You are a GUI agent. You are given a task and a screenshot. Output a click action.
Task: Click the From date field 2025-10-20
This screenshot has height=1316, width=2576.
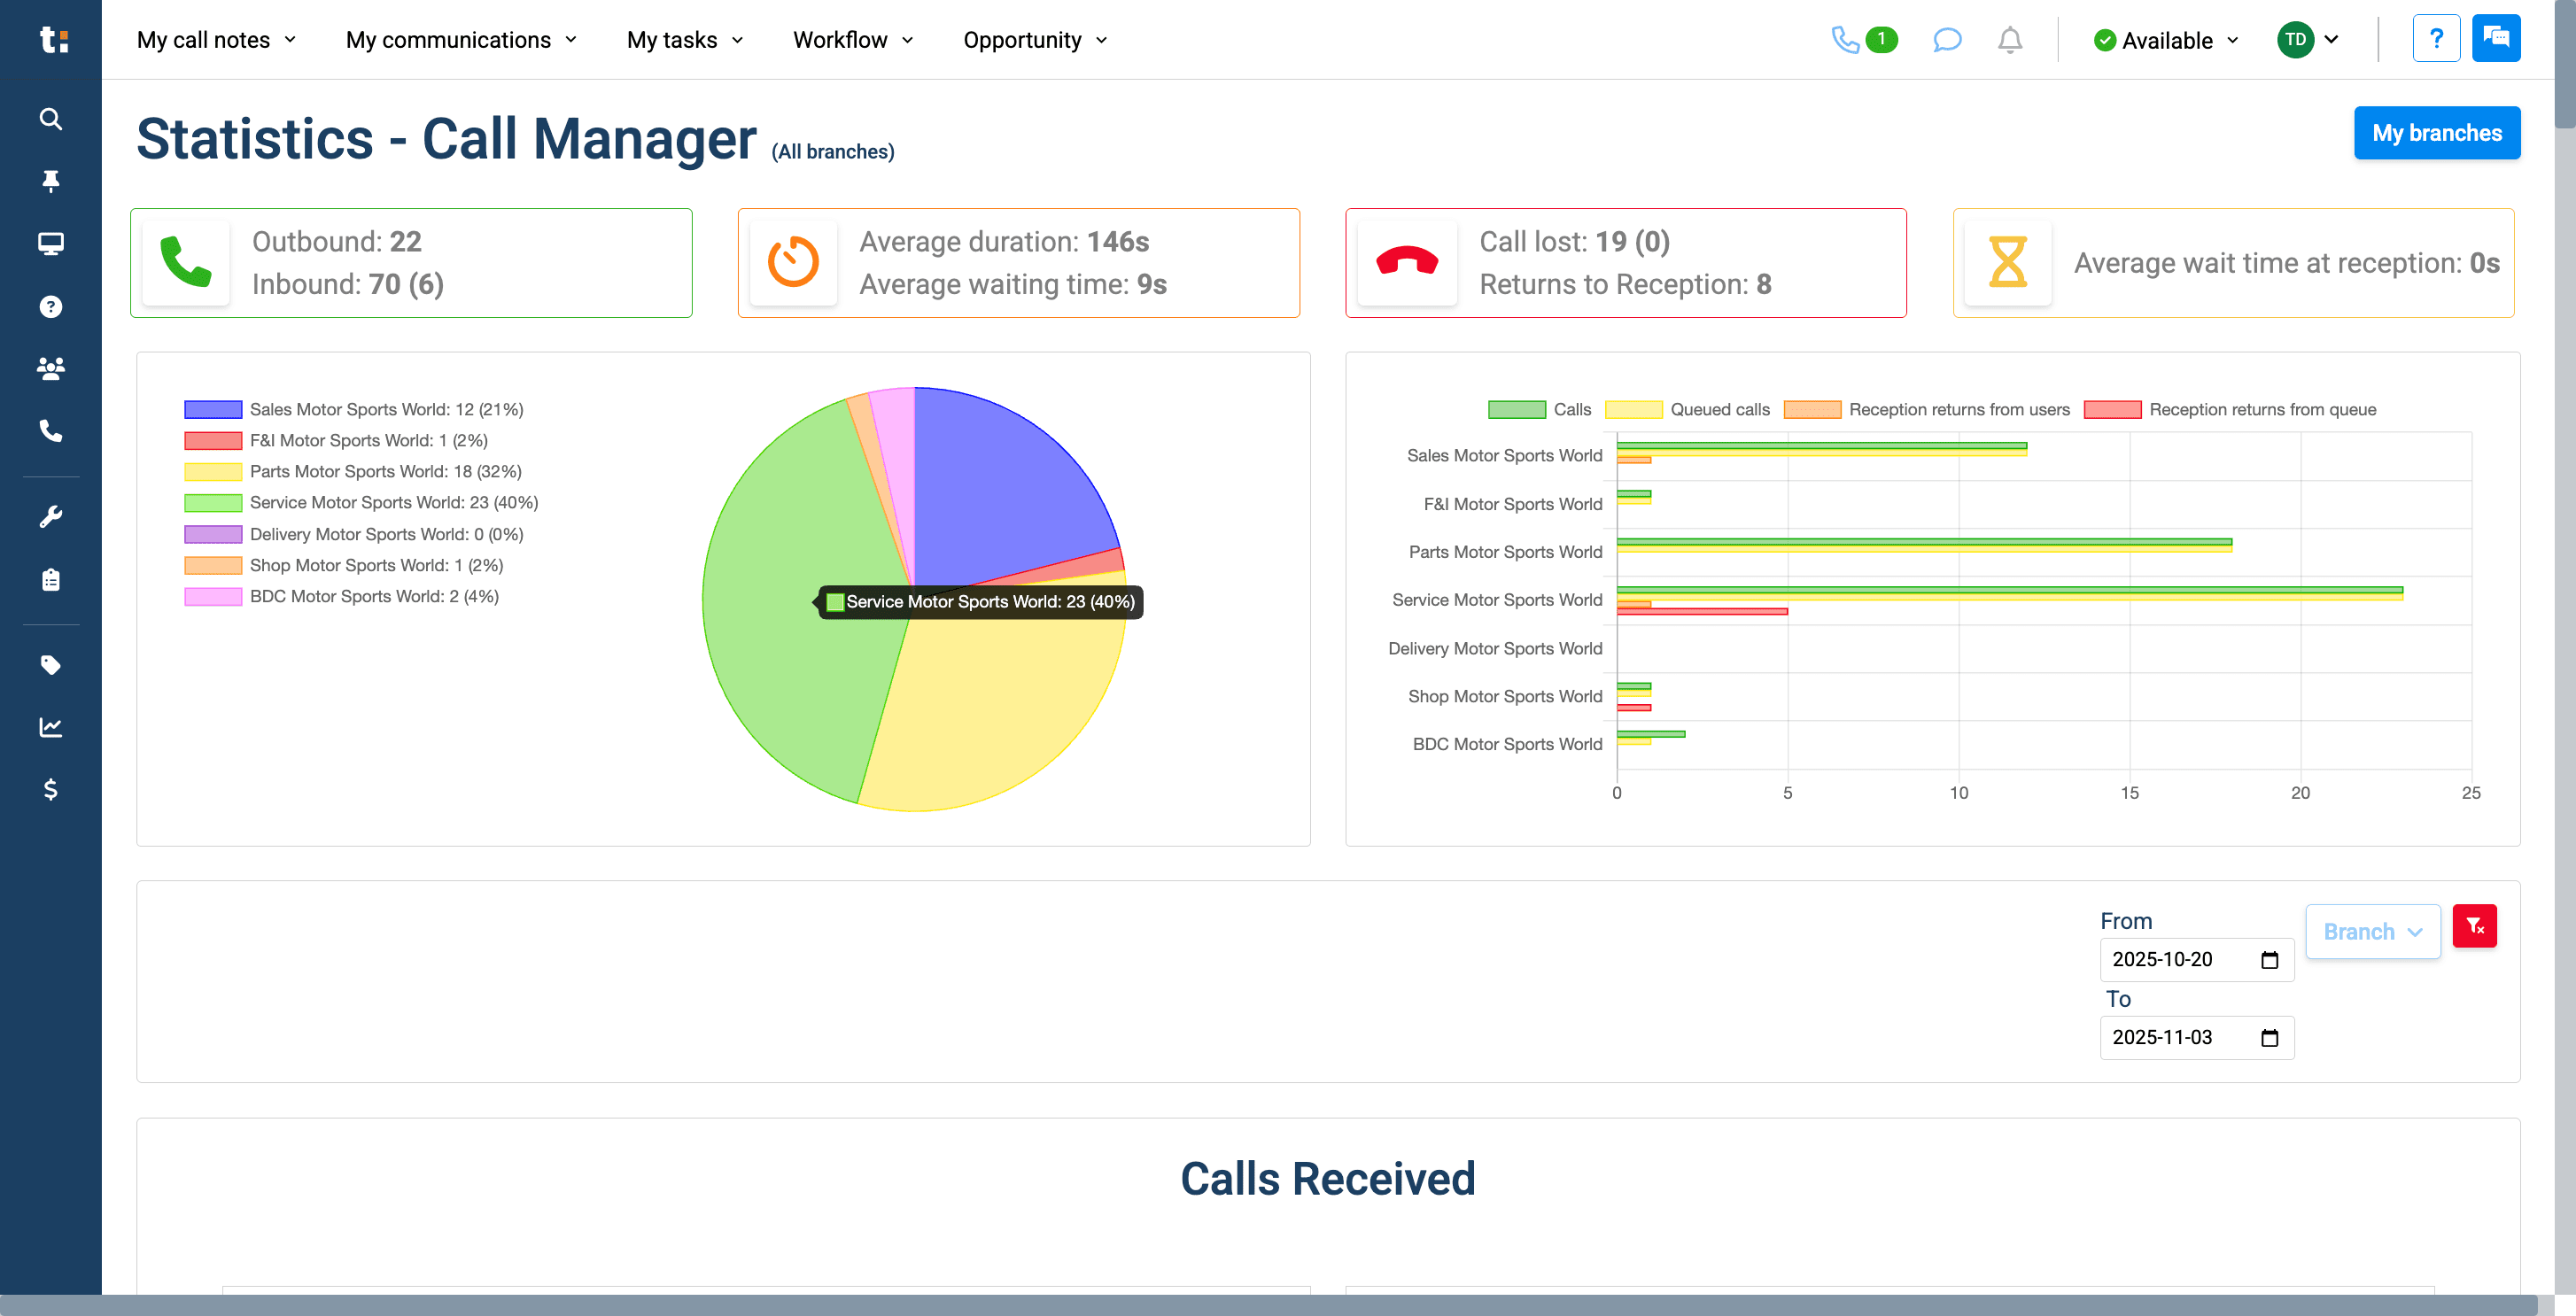coord(2196,960)
